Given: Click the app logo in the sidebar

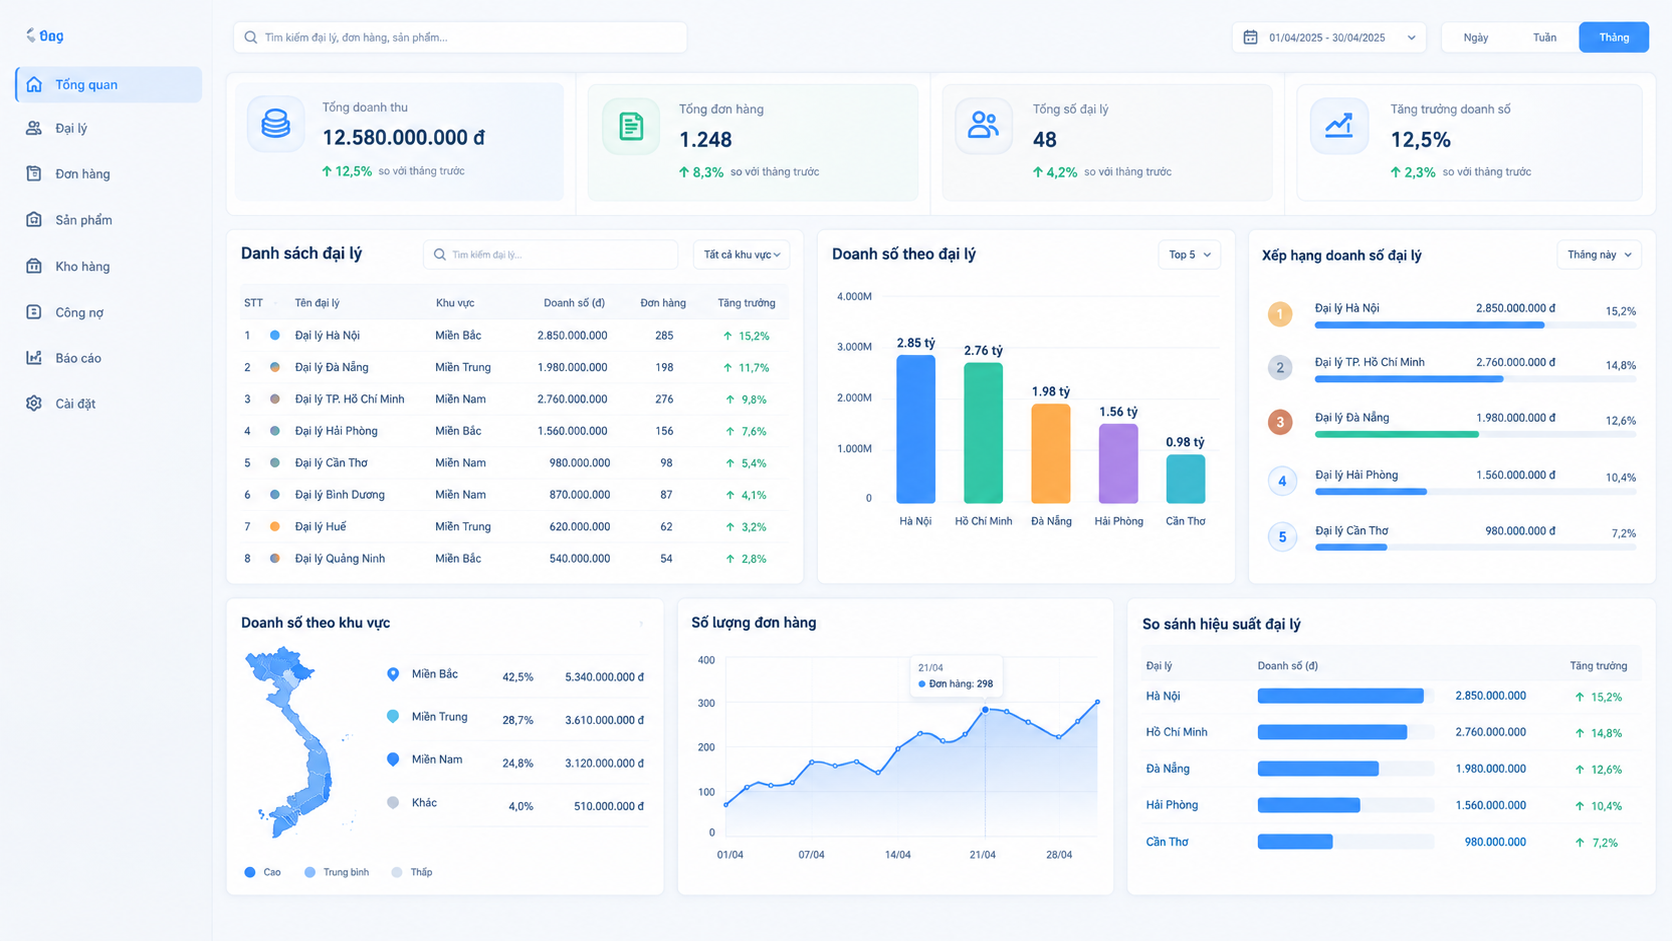Looking at the screenshot, I should click(x=44, y=36).
